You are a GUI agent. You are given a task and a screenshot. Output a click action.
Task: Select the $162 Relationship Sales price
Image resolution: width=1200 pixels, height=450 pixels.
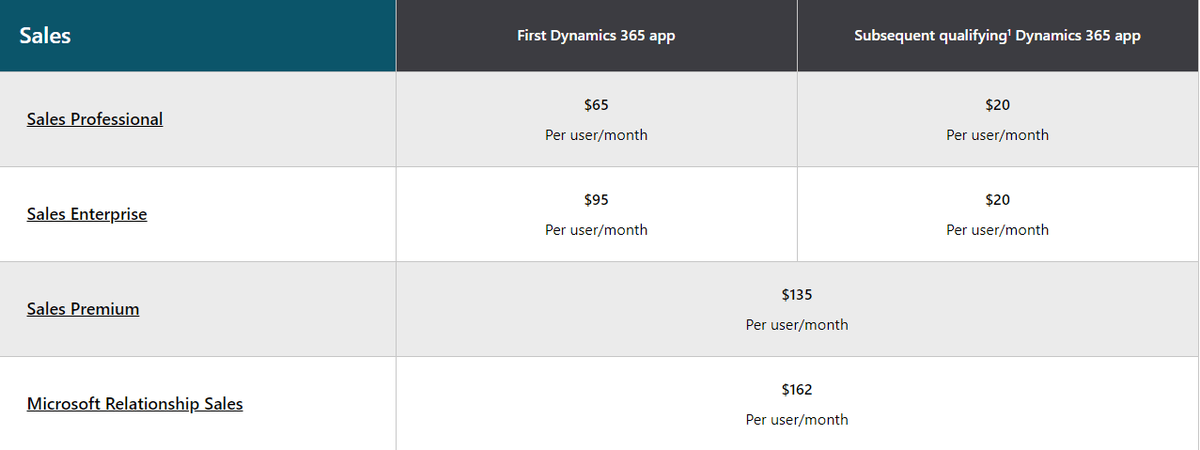pyautogui.click(x=797, y=389)
